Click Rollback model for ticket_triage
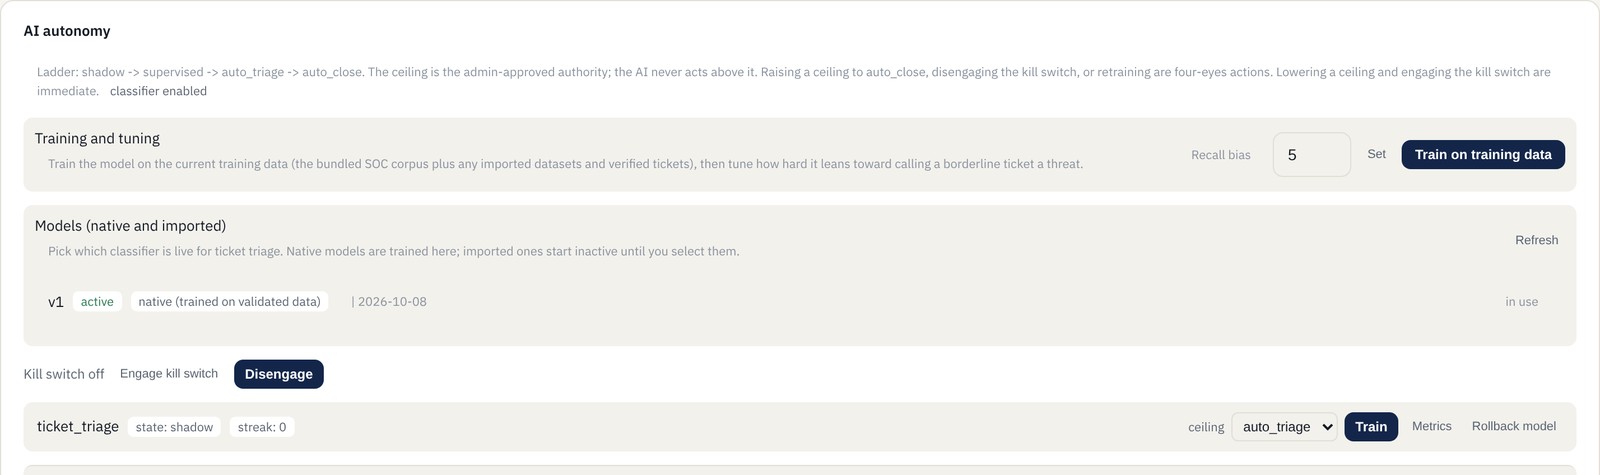Screen dimensions: 1600x475 tap(1514, 426)
